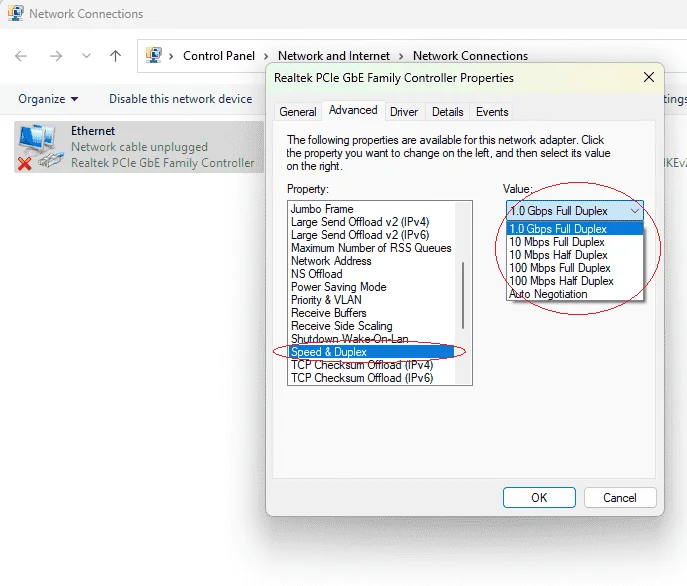Select Network Connections breadcrumb
Viewport: 687px width, 586px height.
click(470, 56)
